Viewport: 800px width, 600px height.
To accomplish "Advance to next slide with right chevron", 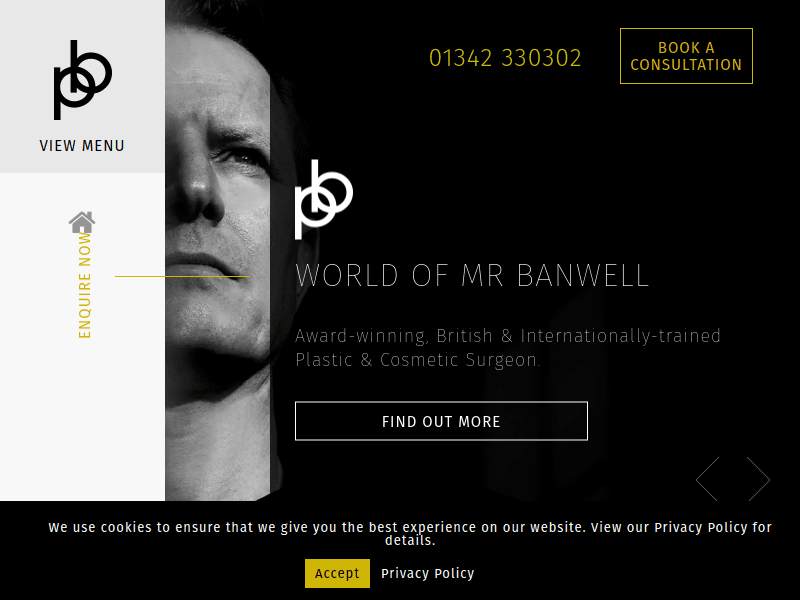I will tap(758, 479).
